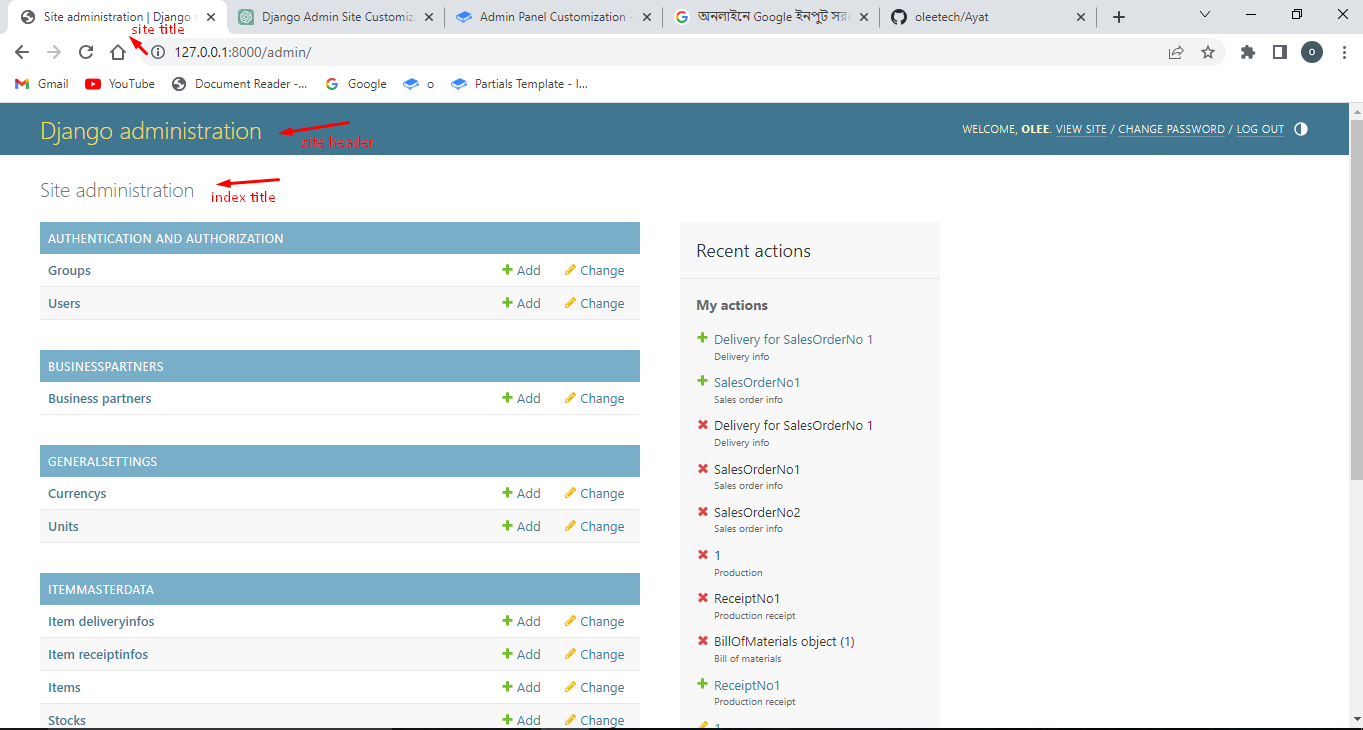
Task: Click the green plus Add for Groups
Action: pos(521,271)
